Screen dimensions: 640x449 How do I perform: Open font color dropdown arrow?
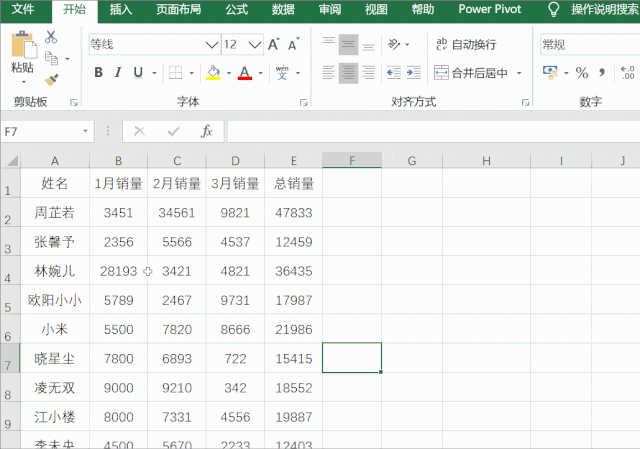pyautogui.click(x=260, y=73)
